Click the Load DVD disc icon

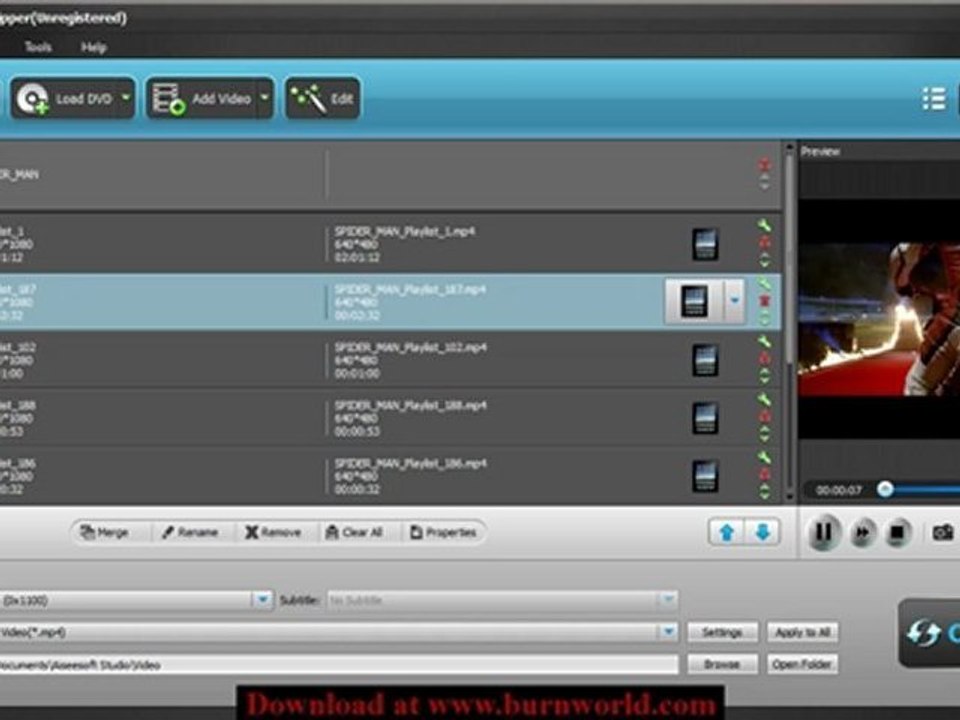pyautogui.click(x=32, y=98)
